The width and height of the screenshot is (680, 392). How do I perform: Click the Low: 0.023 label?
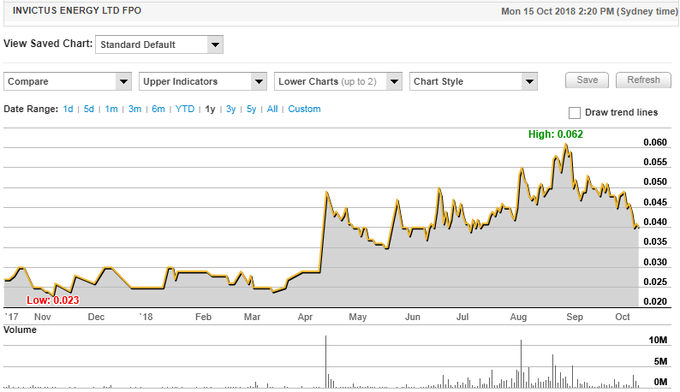pos(53,300)
